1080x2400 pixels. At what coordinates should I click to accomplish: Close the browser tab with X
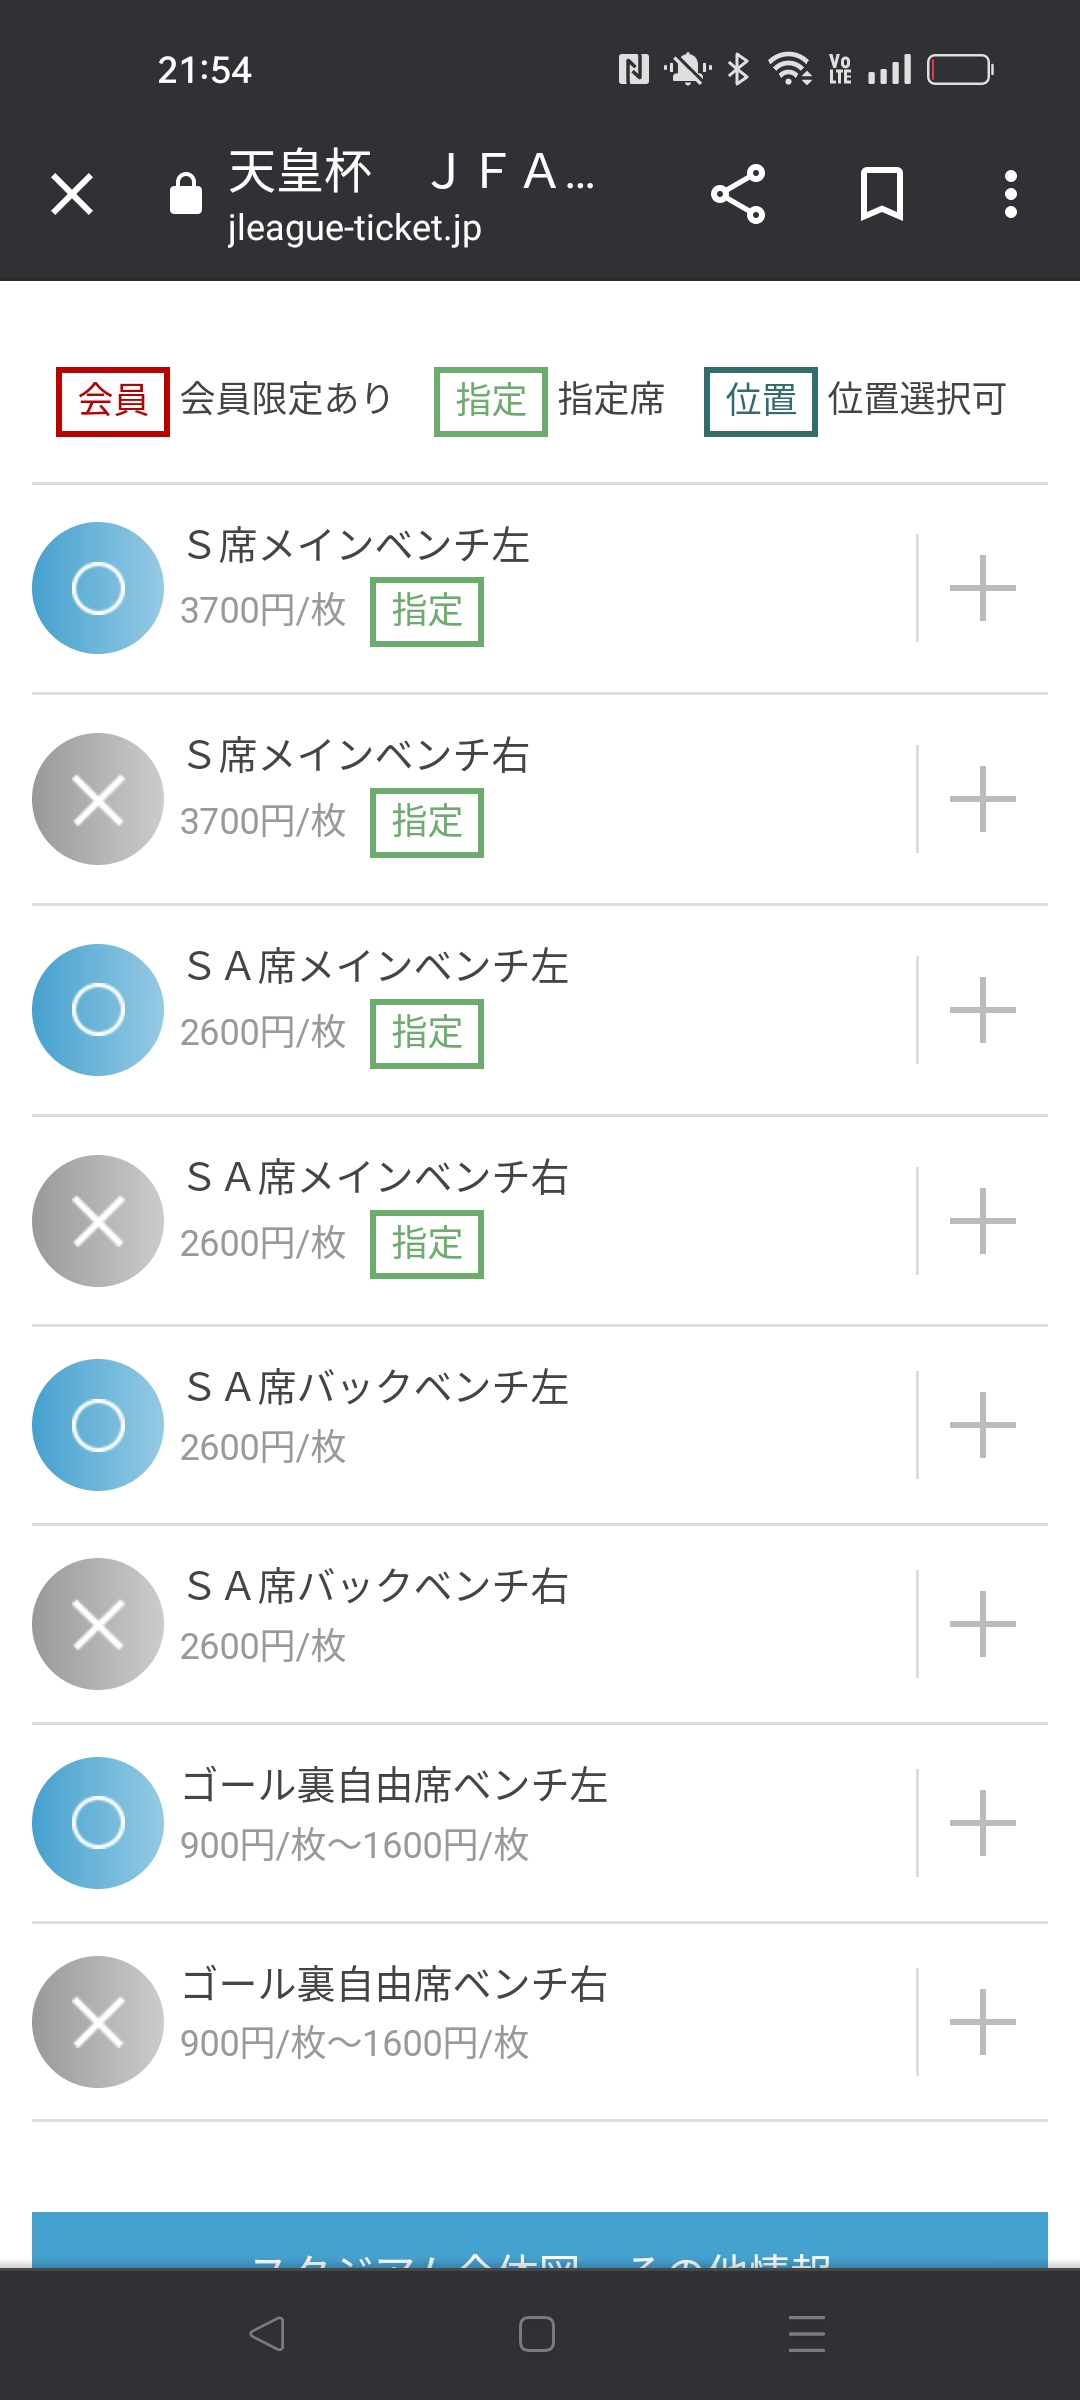pyautogui.click(x=72, y=194)
